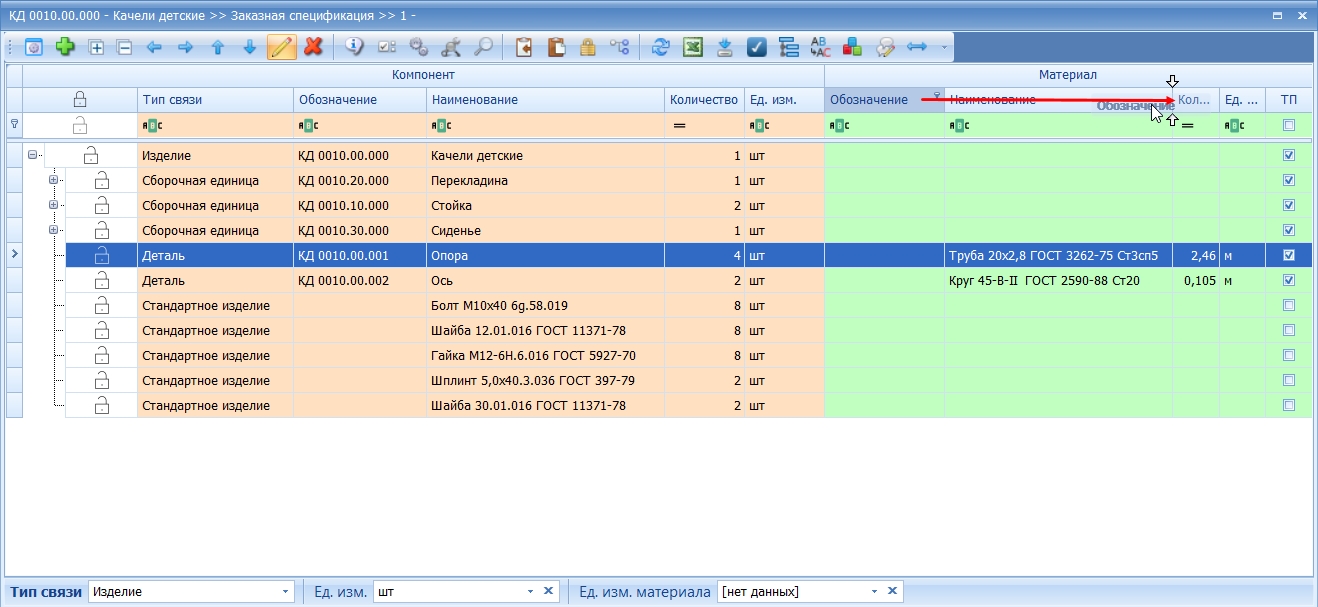Viewport: 1318px width, 607px height.
Task: Click the padlock icon in toolbar
Action: pyautogui.click(x=588, y=47)
